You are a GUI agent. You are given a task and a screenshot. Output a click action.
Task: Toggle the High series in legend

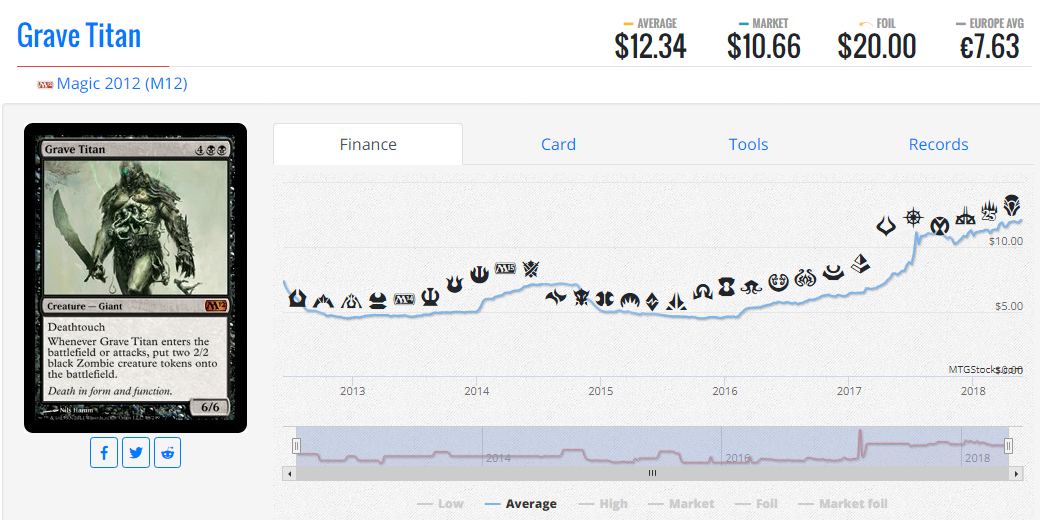603,504
